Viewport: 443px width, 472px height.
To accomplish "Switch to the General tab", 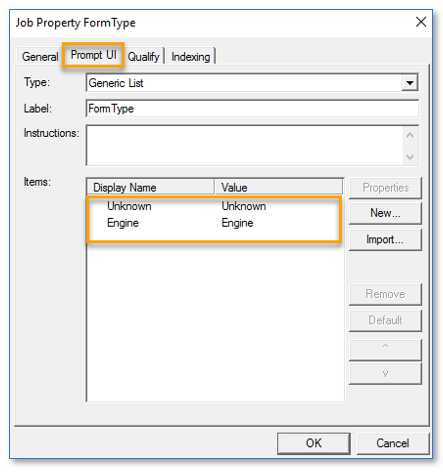I will pos(40,56).
